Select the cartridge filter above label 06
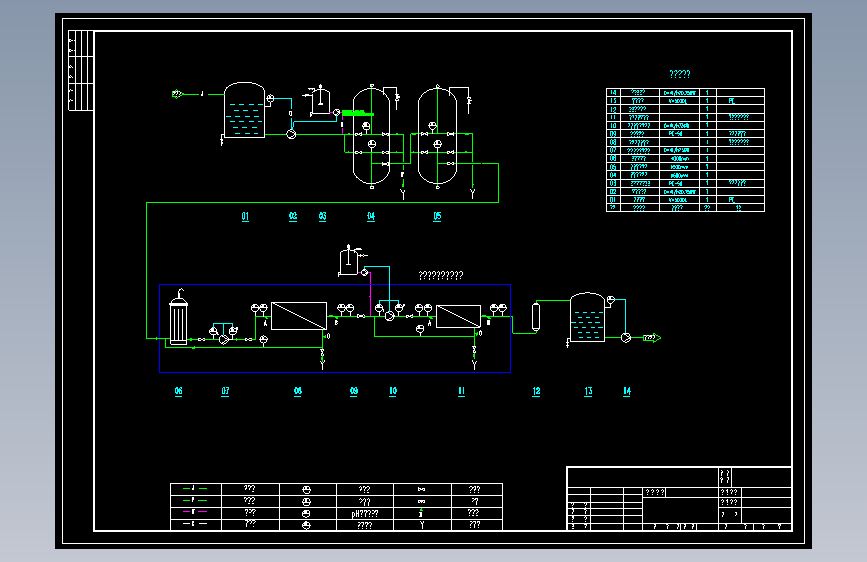 pos(179,319)
